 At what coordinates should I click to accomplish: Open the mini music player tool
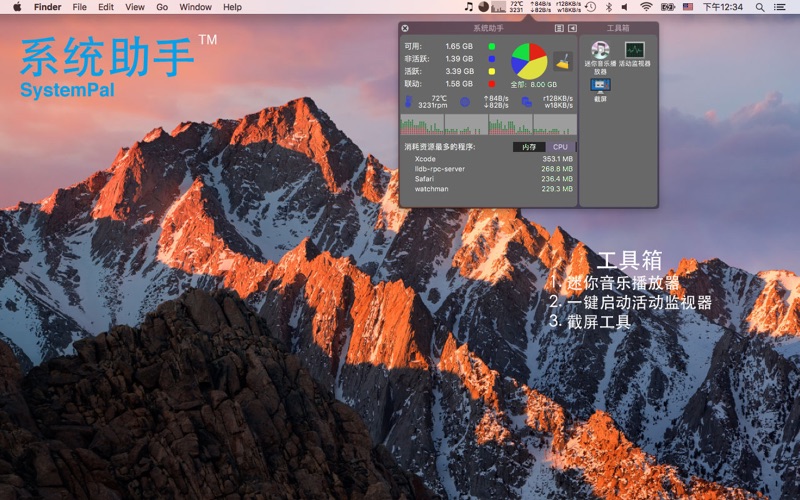pos(599,52)
